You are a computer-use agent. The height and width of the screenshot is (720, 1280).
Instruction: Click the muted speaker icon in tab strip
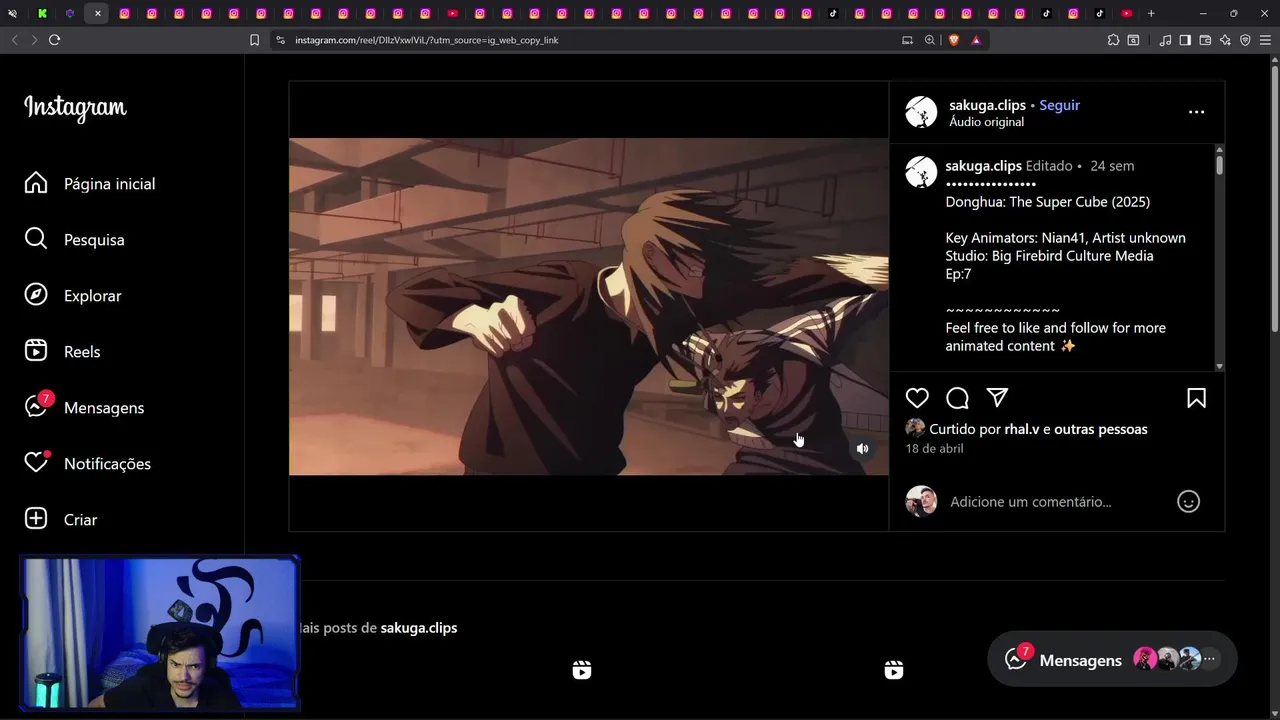12,13
